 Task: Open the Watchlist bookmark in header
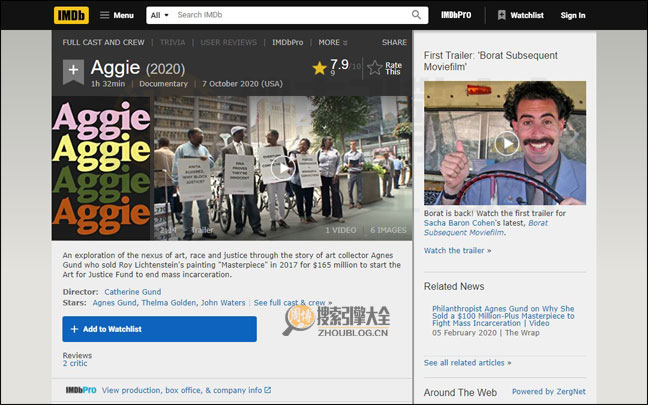[x=520, y=15]
